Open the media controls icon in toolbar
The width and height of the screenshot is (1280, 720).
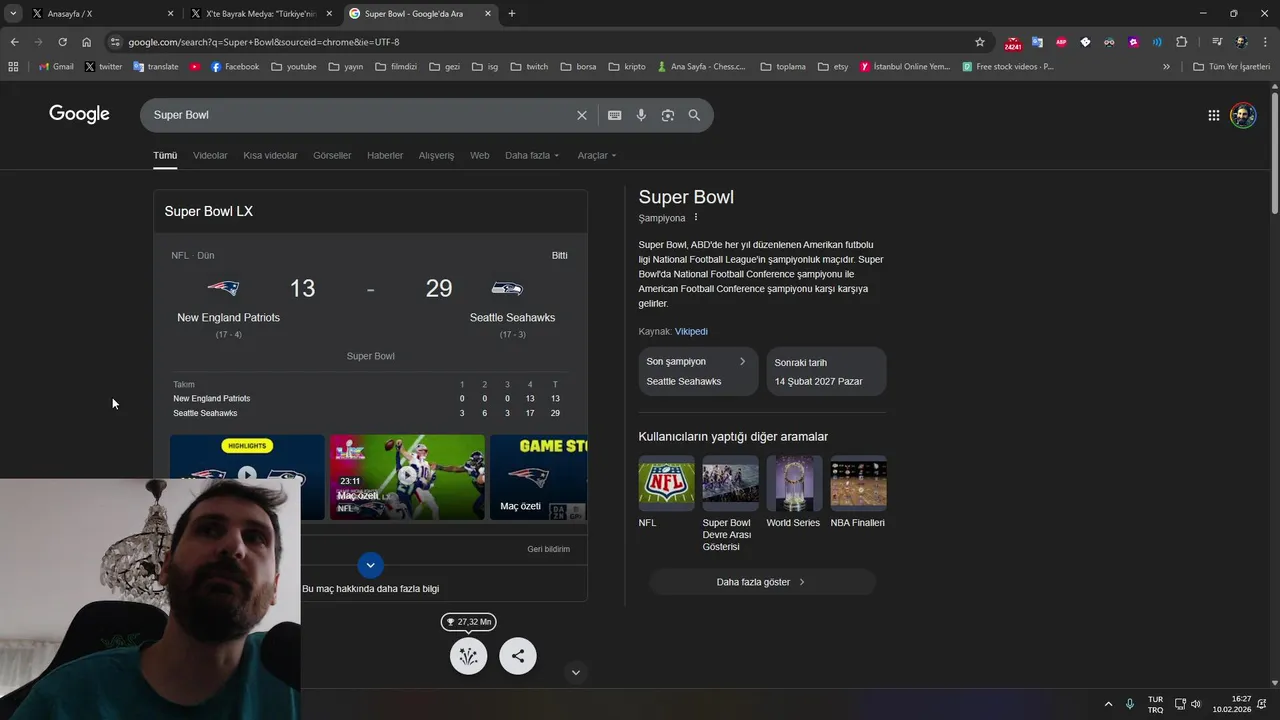[x=1217, y=42]
